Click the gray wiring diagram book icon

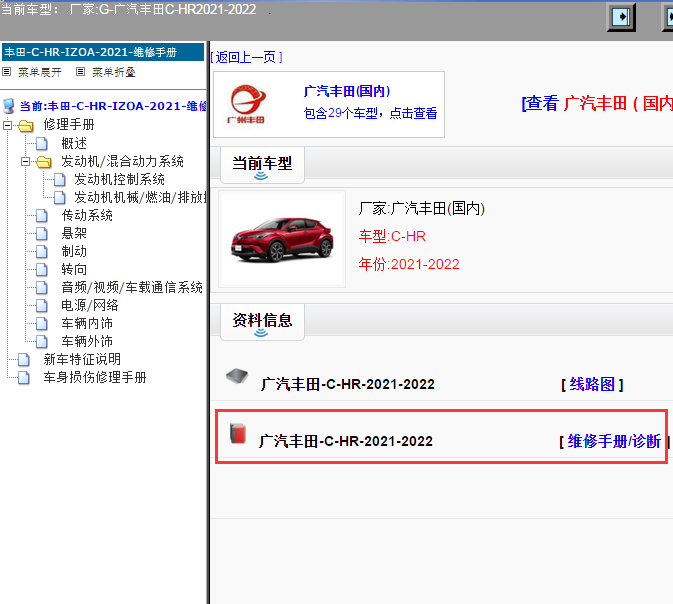237,376
